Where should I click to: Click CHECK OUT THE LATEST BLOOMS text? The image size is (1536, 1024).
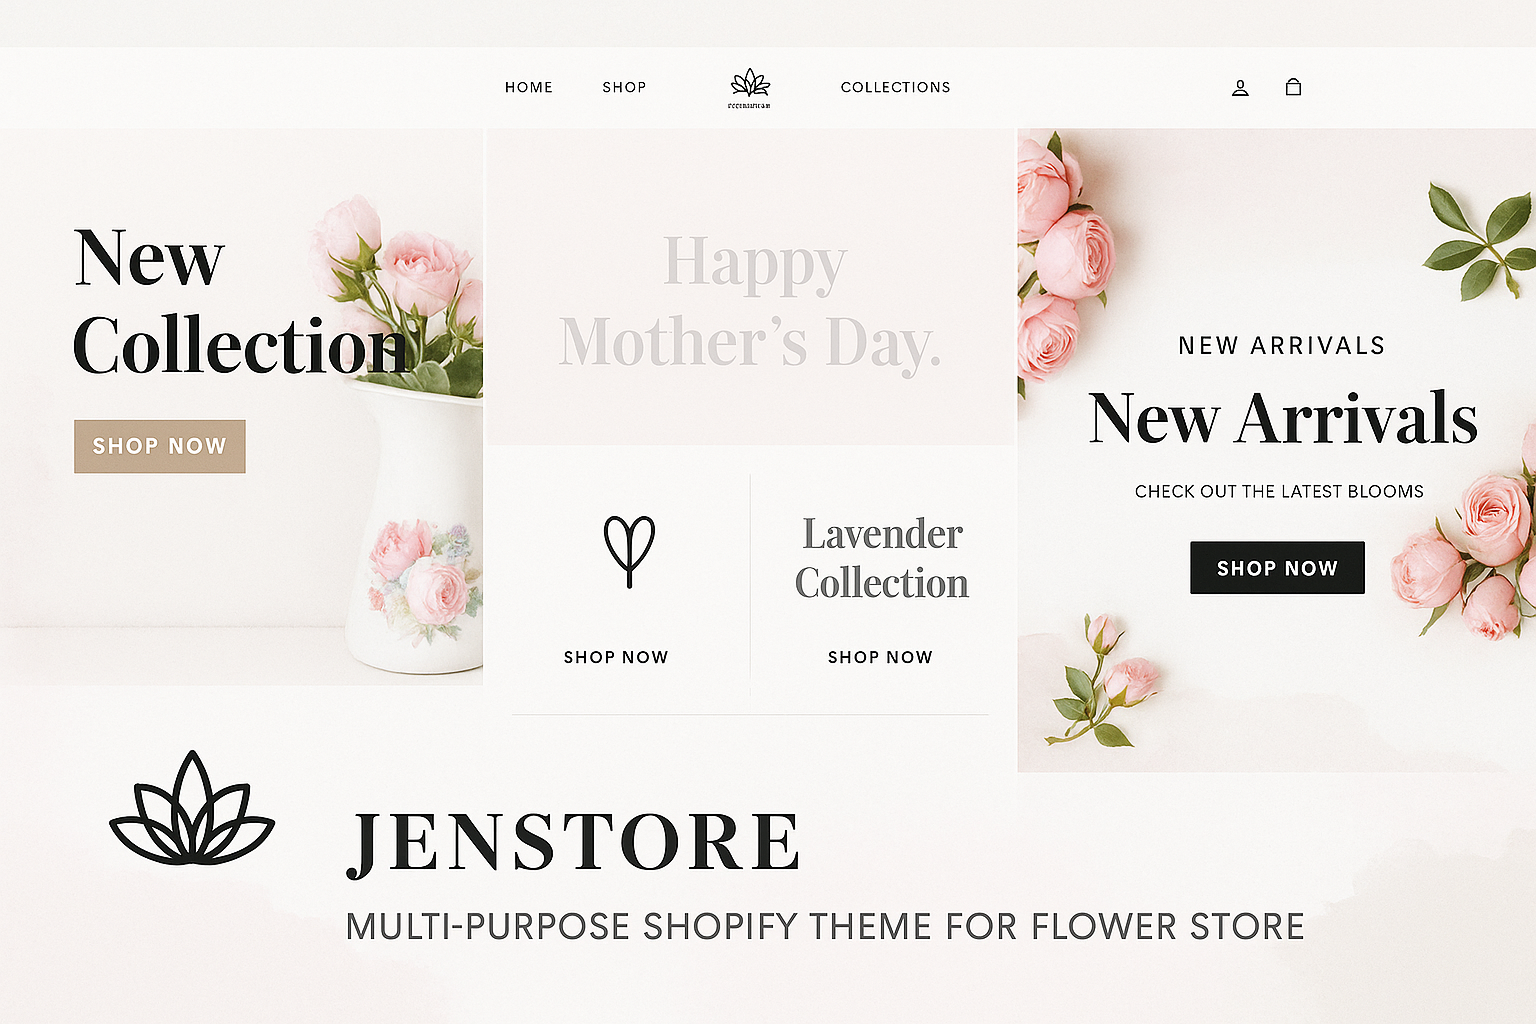click(x=1279, y=492)
